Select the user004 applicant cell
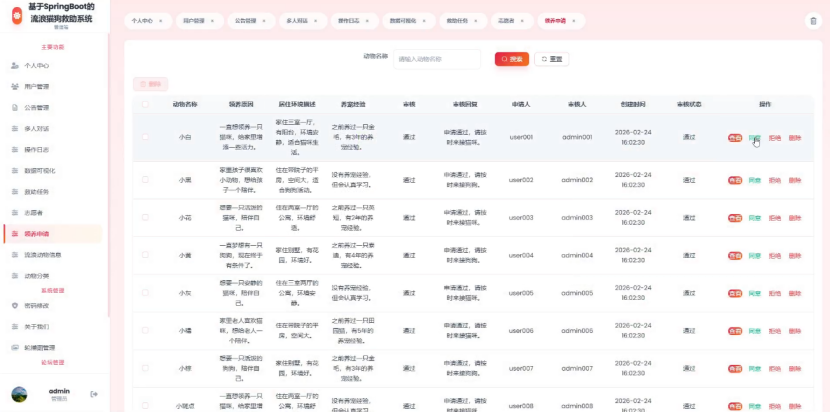The height and width of the screenshot is (412, 830). coord(521,255)
